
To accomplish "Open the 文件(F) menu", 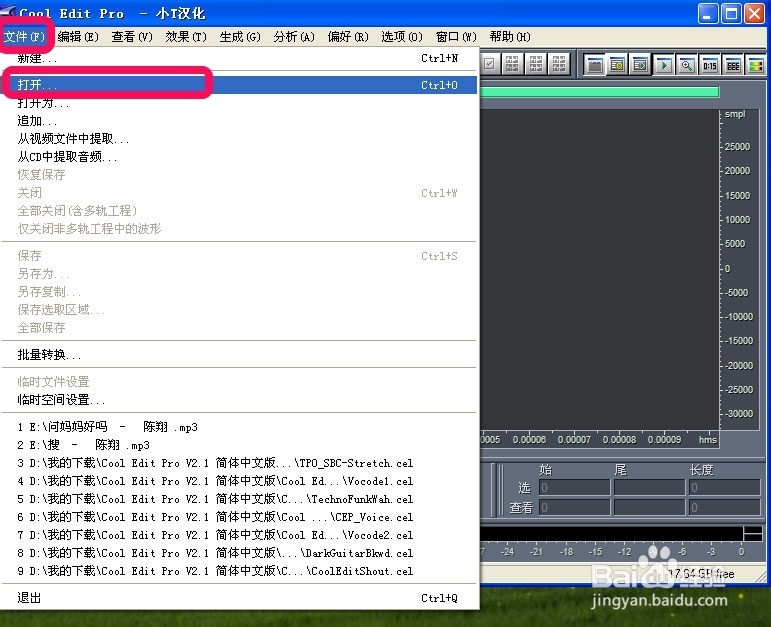I will (25, 36).
